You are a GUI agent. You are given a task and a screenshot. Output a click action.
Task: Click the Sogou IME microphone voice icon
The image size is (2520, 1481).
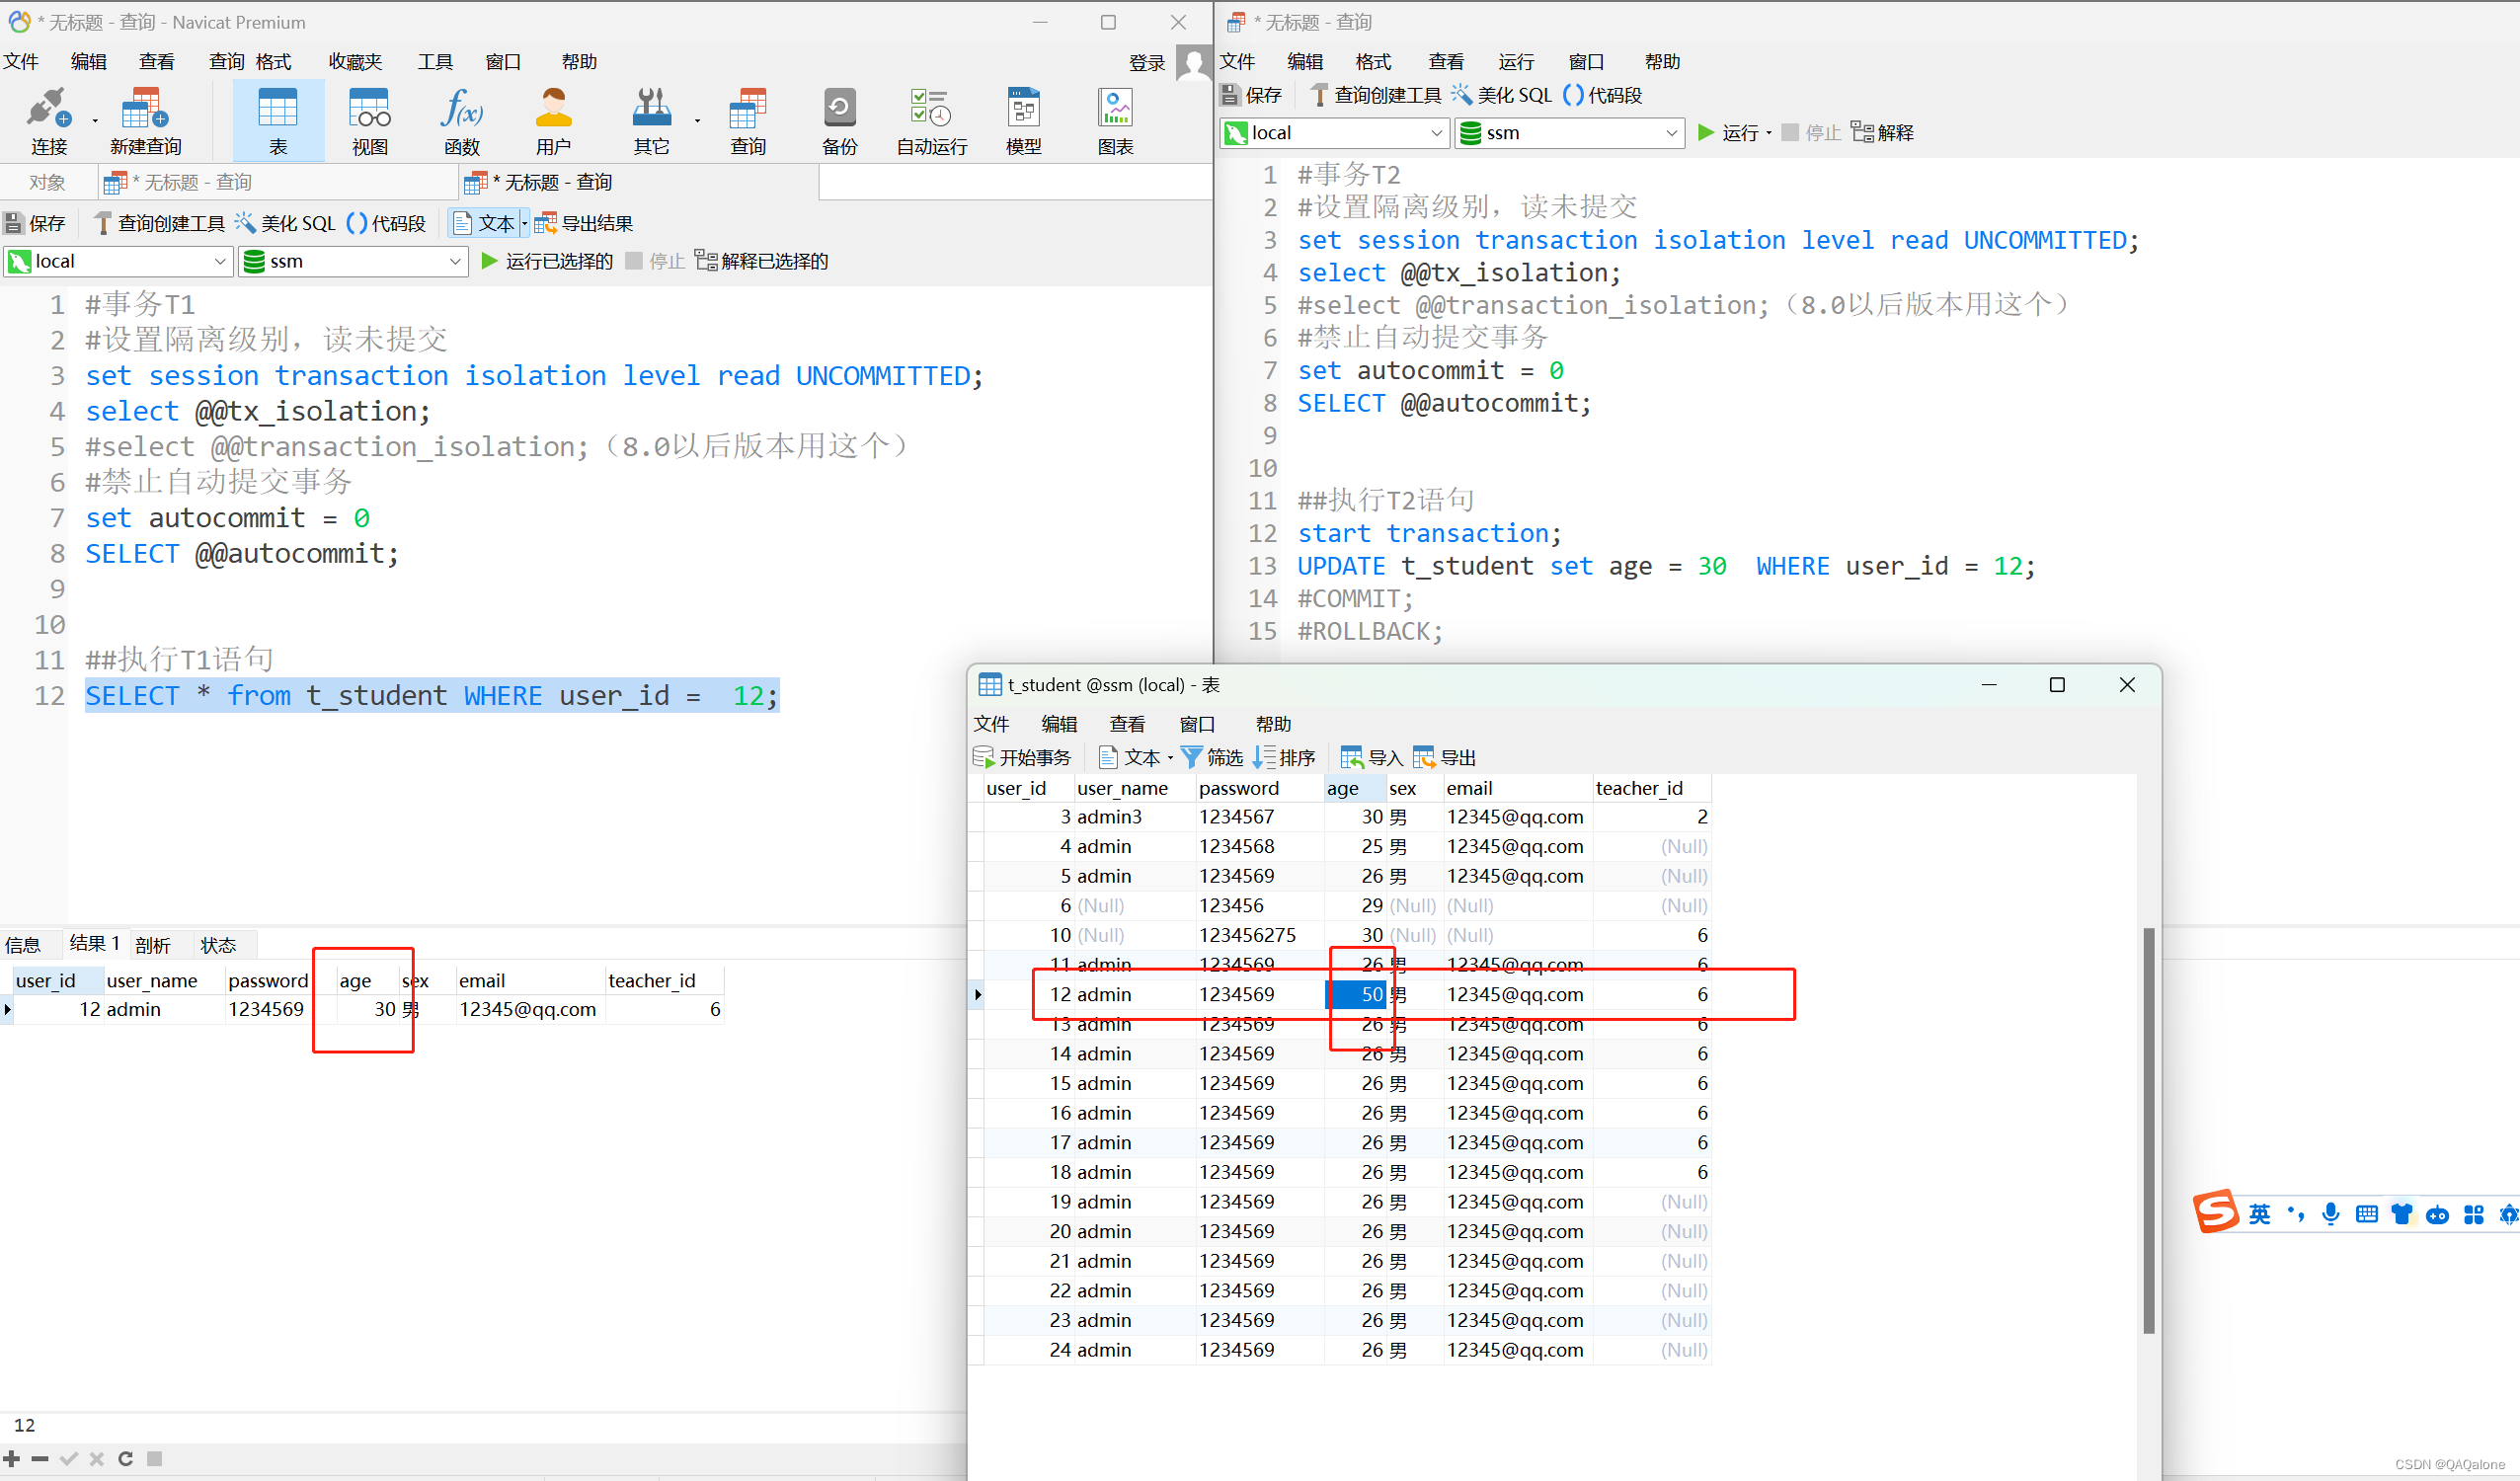coord(2331,1214)
